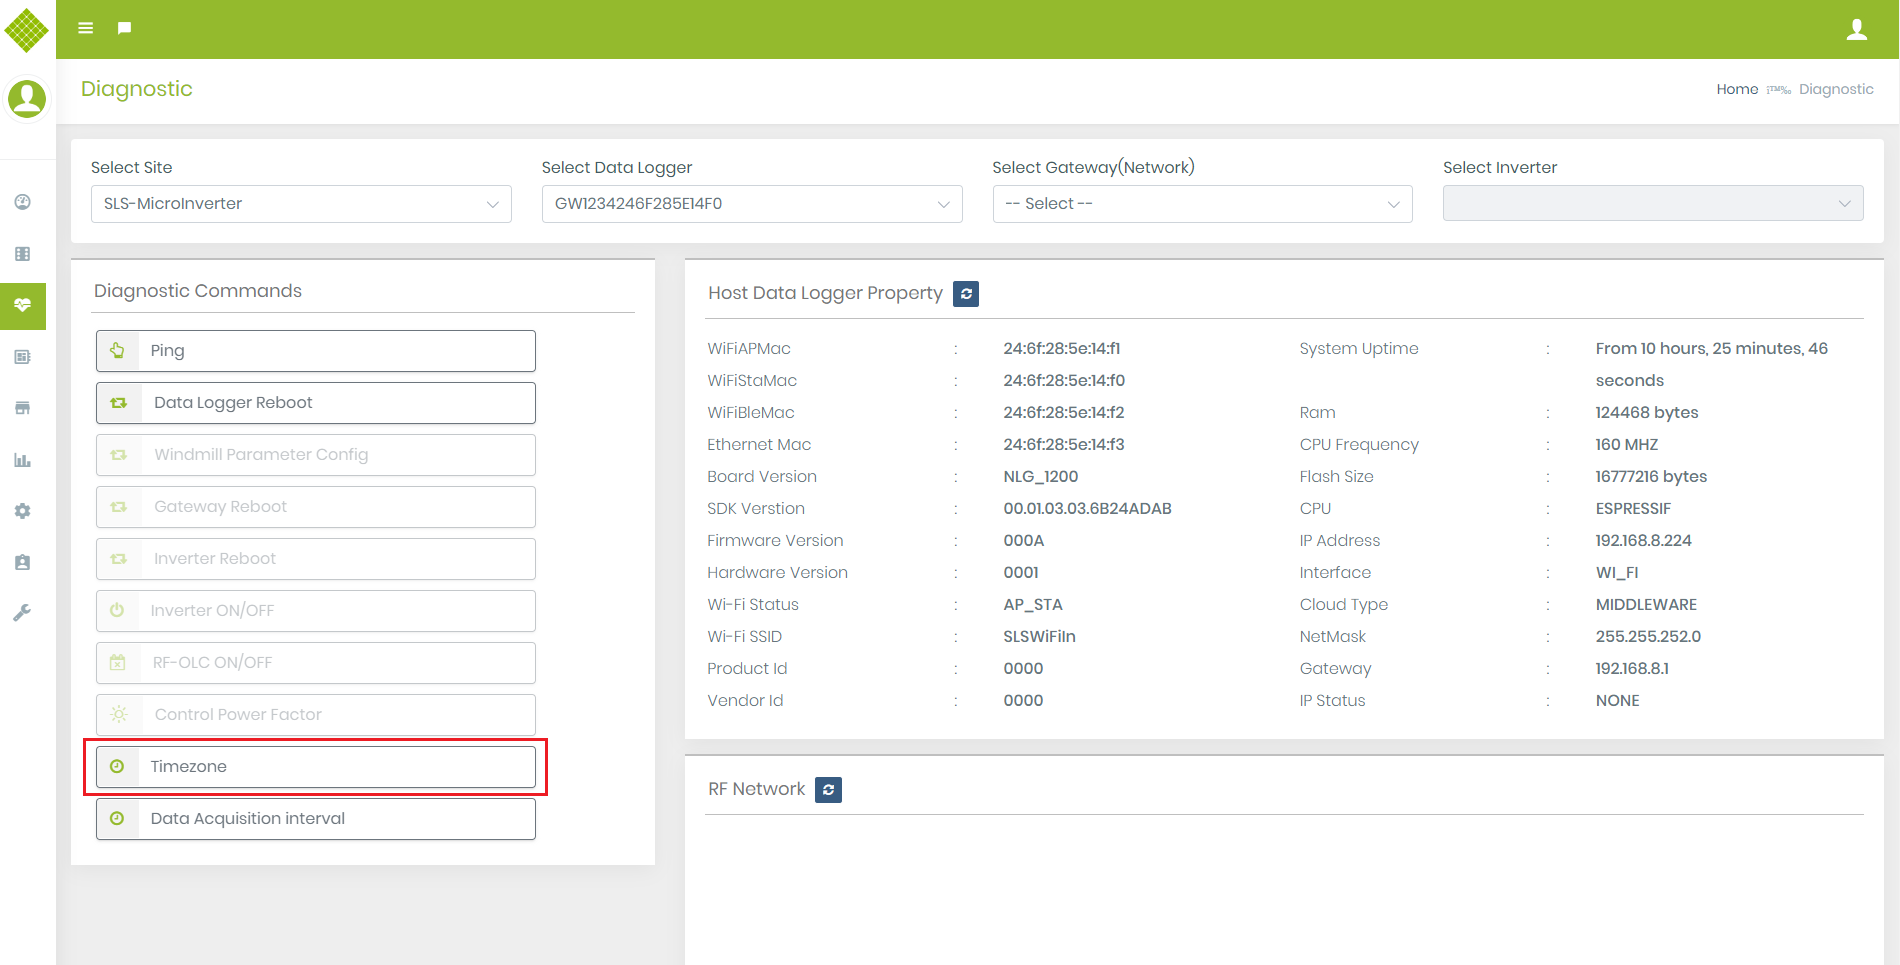Open the store icon in sidebar

23,408
